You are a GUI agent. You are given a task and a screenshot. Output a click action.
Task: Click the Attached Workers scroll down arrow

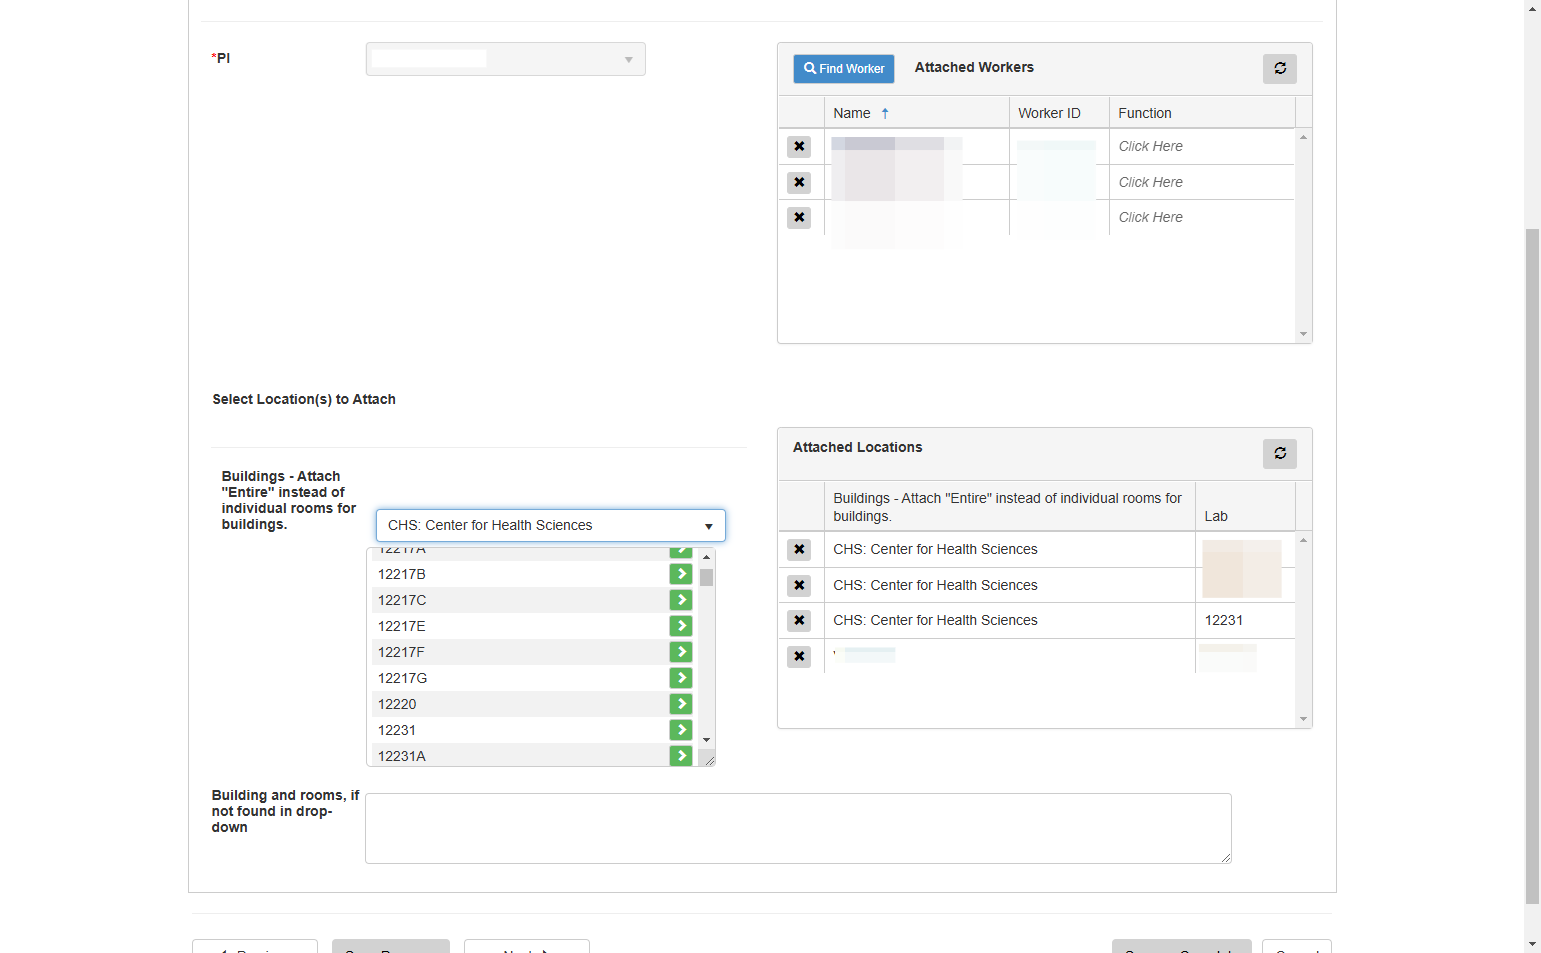[1303, 334]
